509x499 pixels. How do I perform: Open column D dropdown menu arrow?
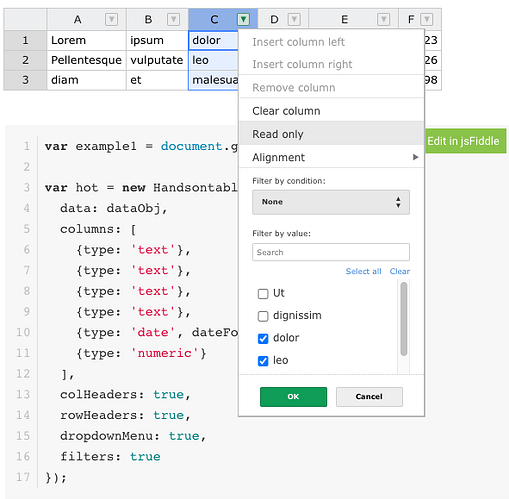pyautogui.click(x=294, y=19)
